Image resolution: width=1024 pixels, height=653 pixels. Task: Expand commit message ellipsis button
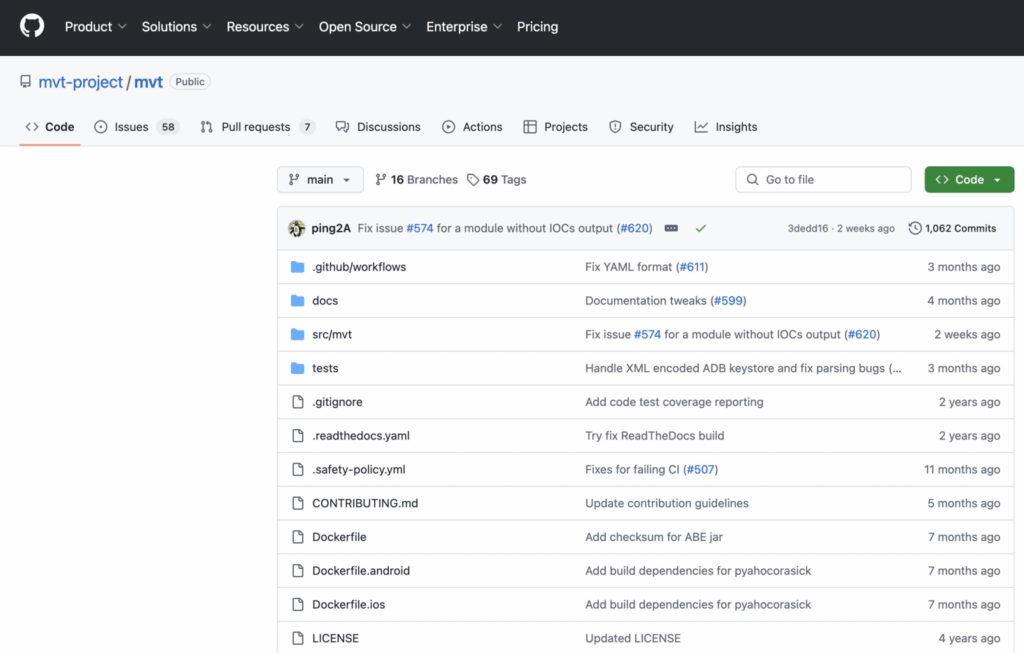click(x=671, y=228)
